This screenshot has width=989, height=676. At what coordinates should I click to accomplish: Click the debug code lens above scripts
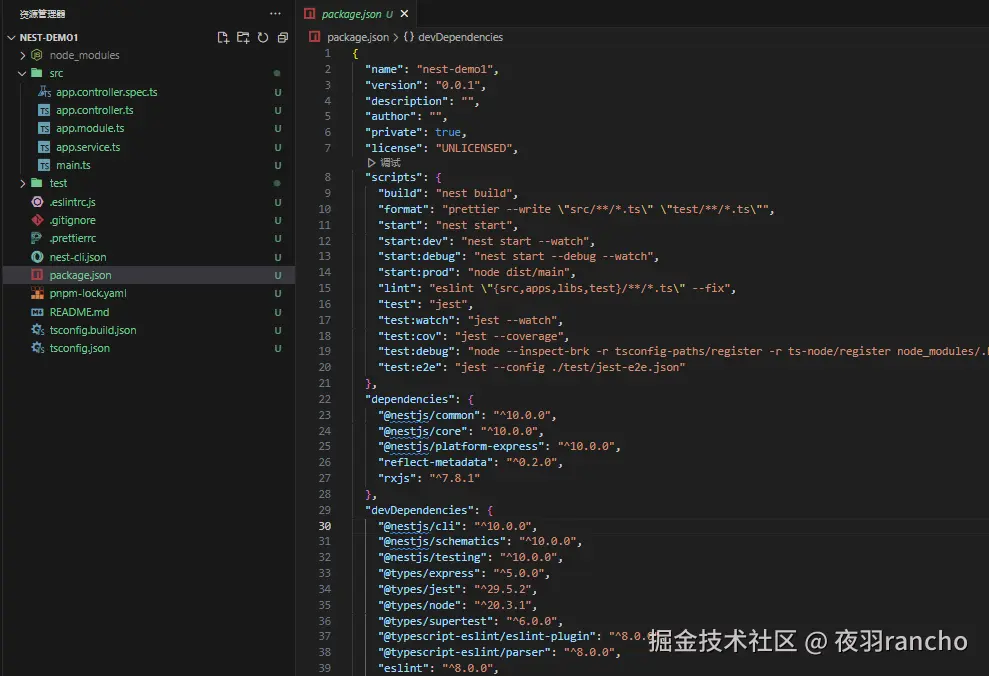pyautogui.click(x=384, y=163)
